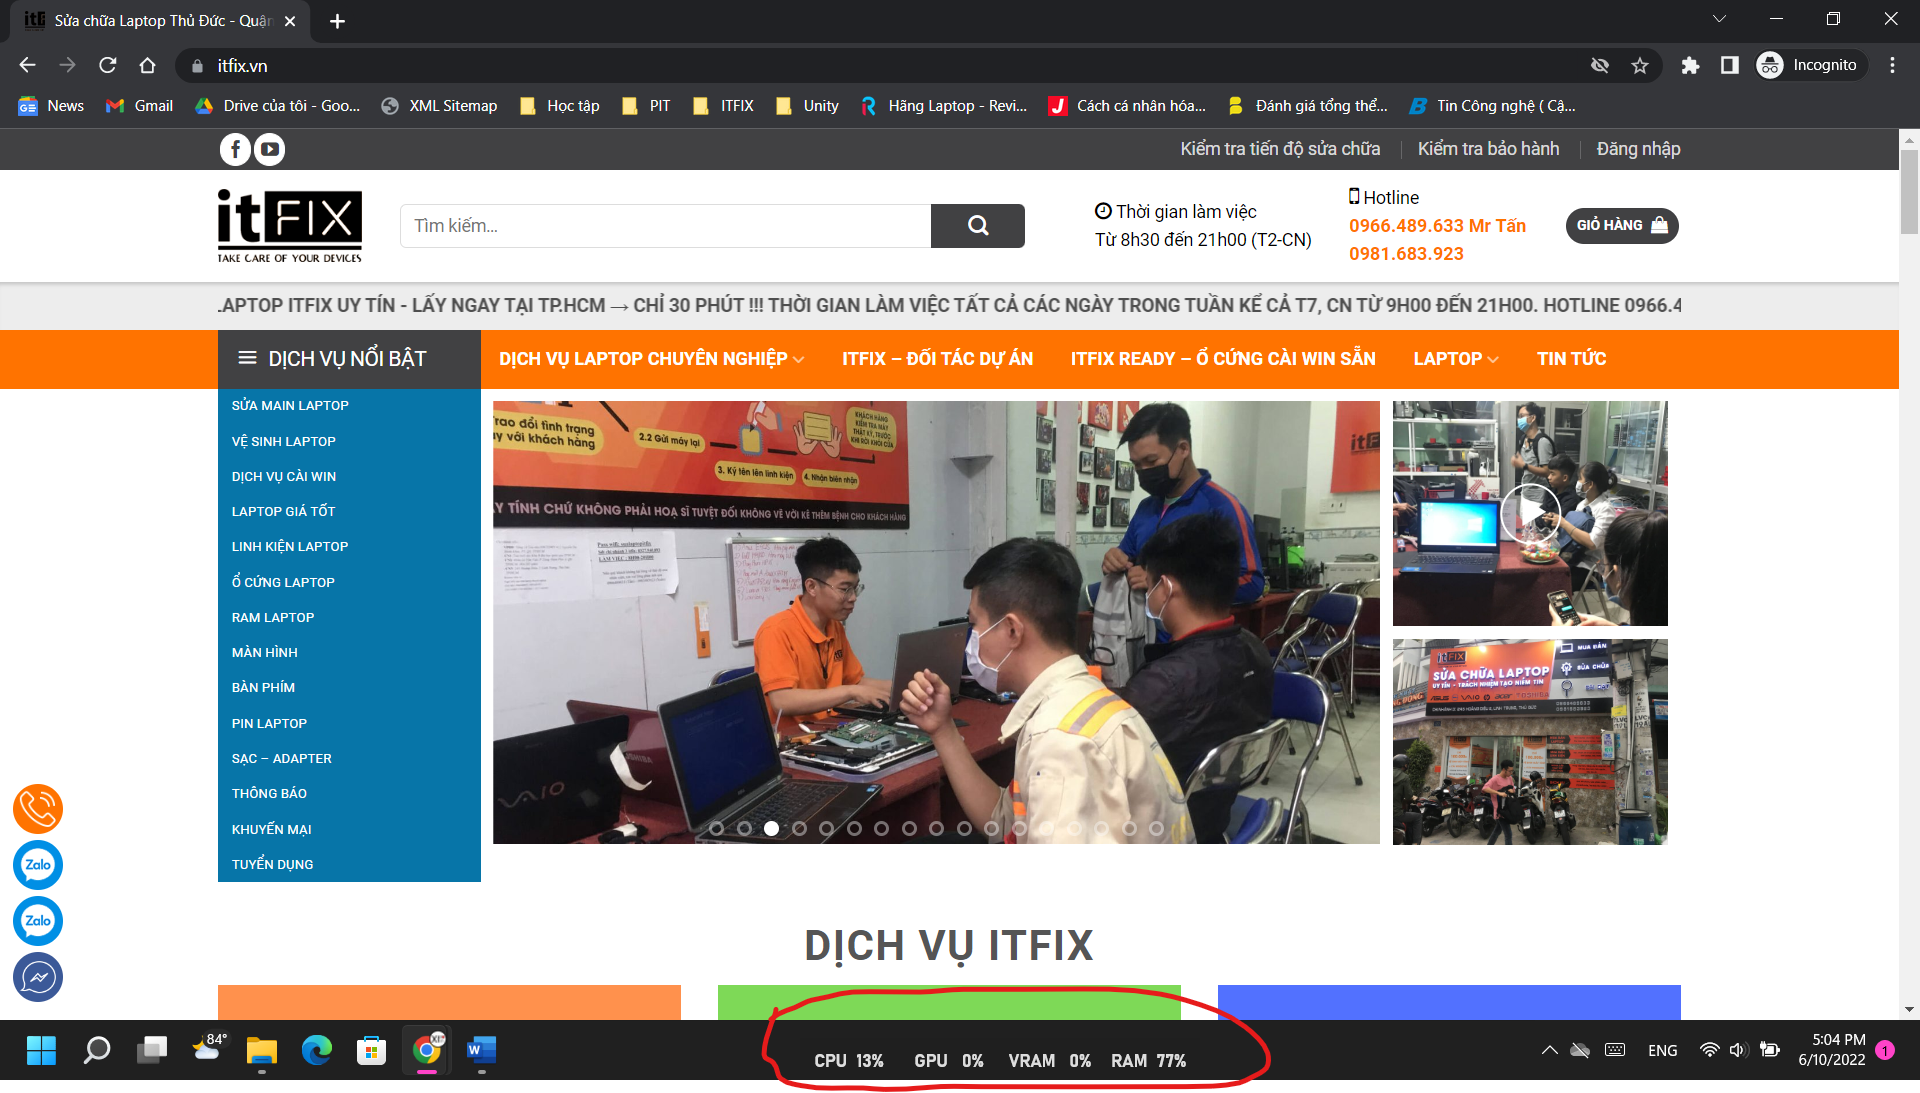Screen dimensions: 1920x1093
Task: Open the Messenger chat icon
Action: [x=38, y=977]
